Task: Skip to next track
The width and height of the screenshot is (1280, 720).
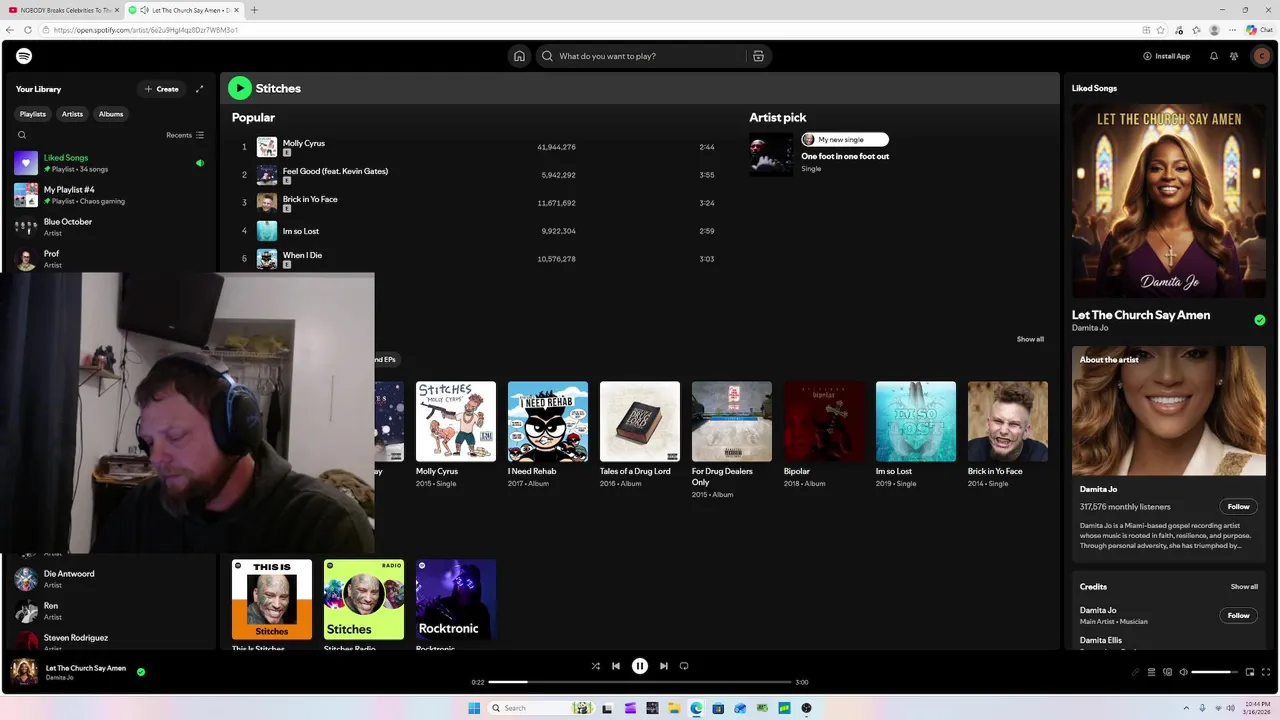Action: (x=663, y=666)
